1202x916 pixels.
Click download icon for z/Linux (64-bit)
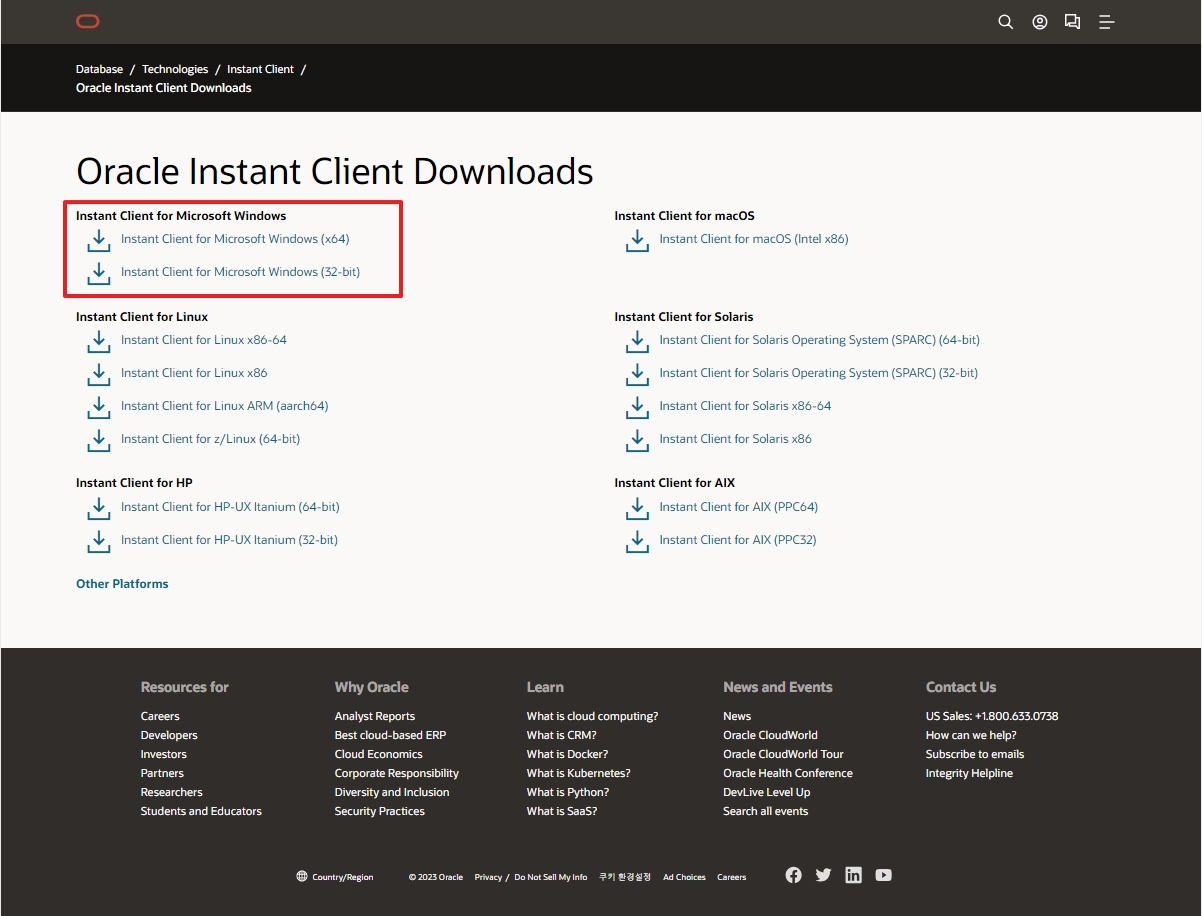pos(98,440)
